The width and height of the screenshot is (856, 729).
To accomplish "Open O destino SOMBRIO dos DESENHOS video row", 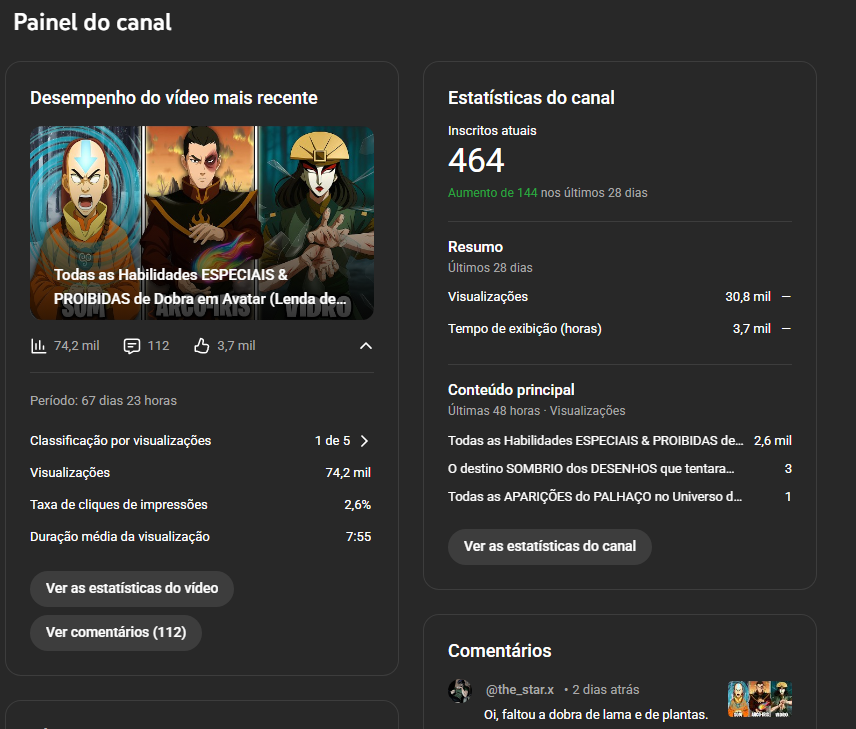I will [x=620, y=469].
